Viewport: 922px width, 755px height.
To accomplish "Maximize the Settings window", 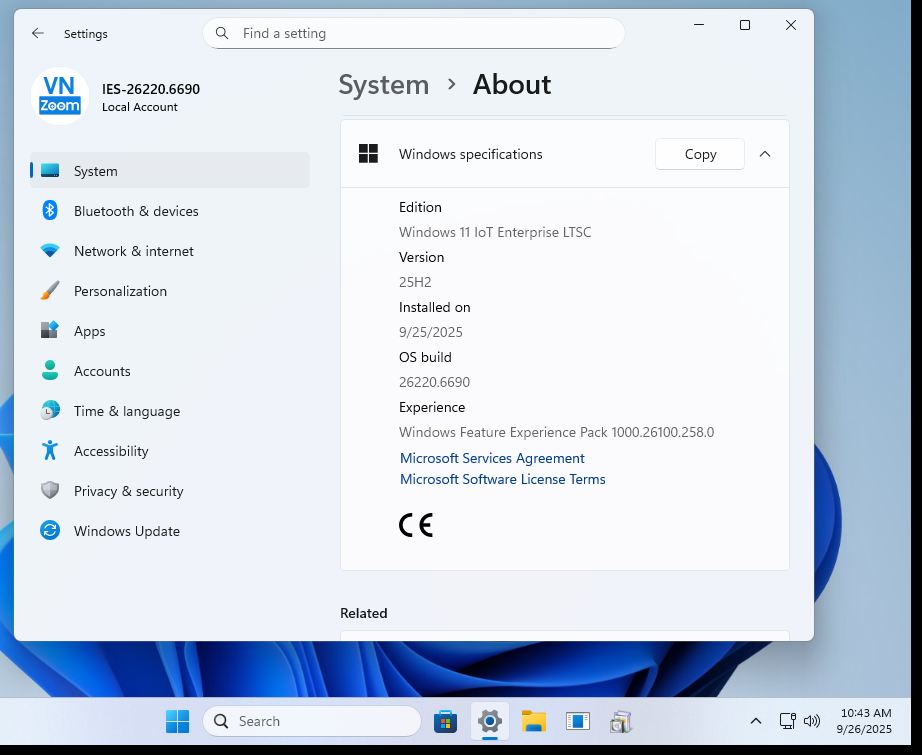I will point(744,25).
